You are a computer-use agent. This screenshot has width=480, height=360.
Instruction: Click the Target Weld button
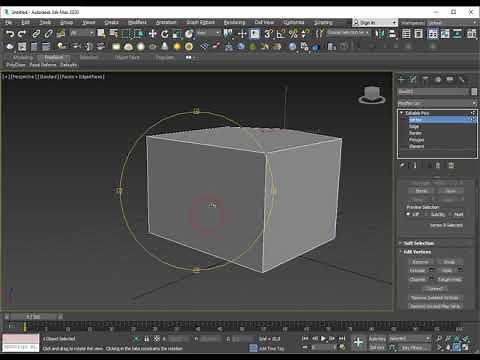(x=449, y=279)
